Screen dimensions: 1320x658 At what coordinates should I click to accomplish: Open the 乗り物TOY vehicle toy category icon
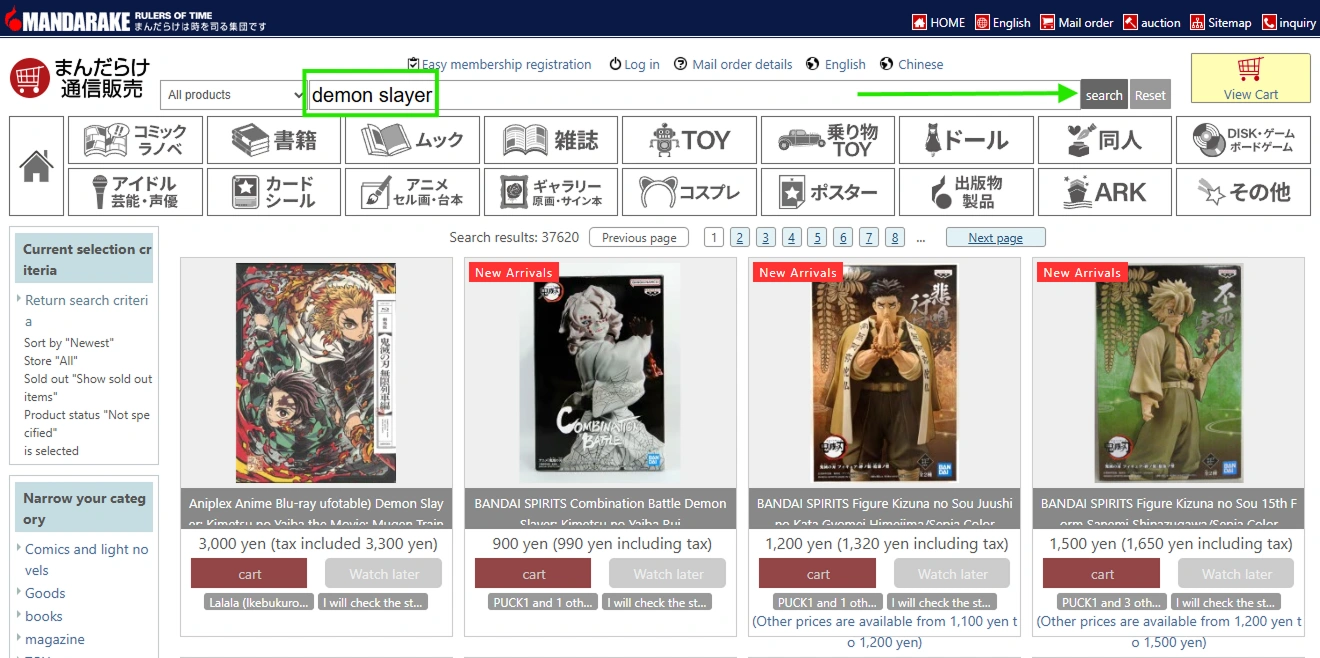827,139
